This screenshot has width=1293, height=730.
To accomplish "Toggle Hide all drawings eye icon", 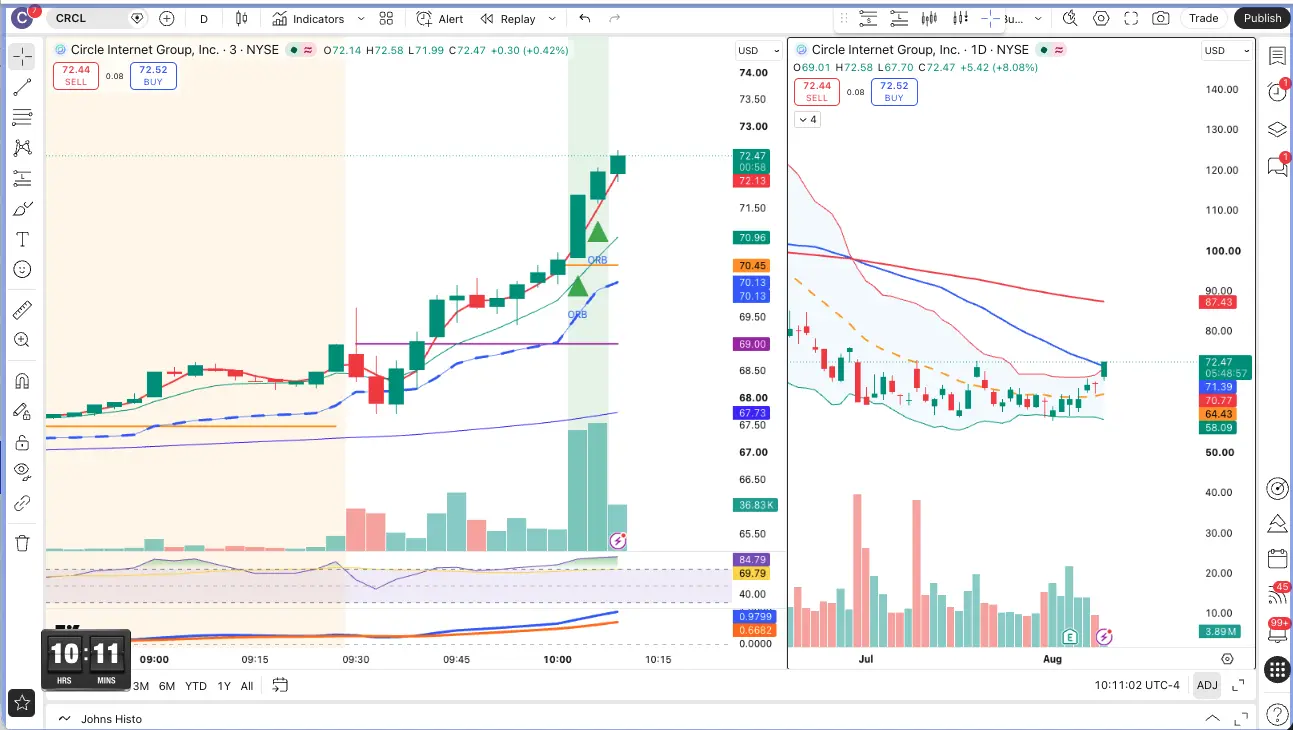I will pos(22,471).
